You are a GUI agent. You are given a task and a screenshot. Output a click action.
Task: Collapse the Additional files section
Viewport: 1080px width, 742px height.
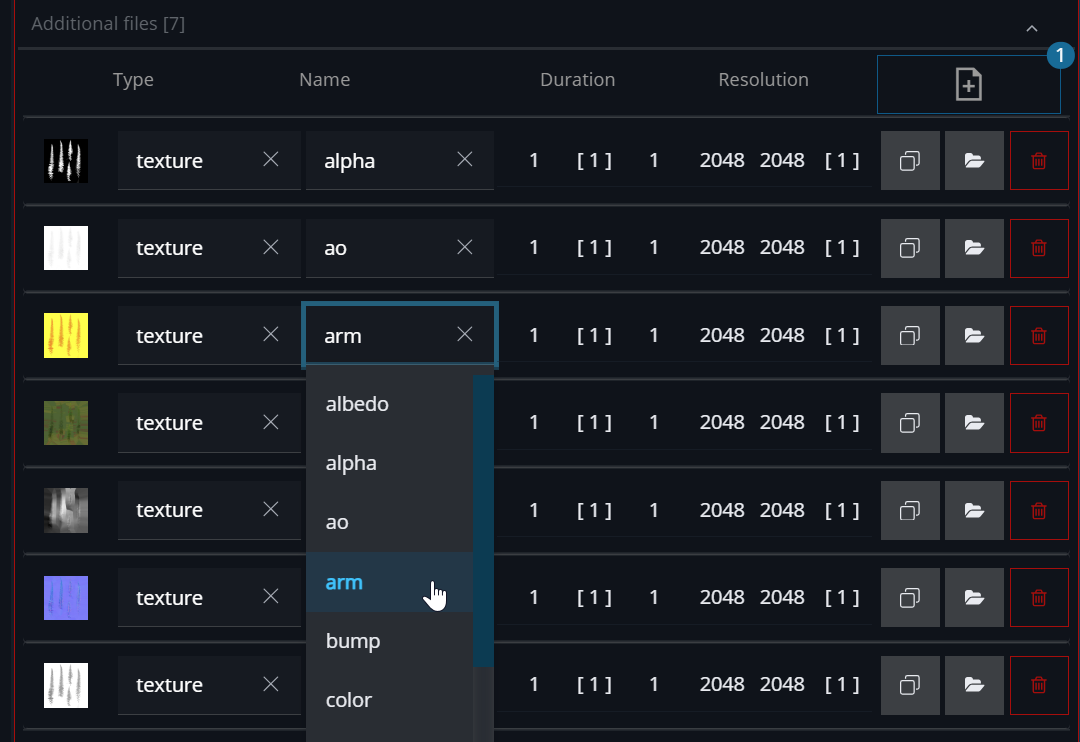click(1032, 29)
